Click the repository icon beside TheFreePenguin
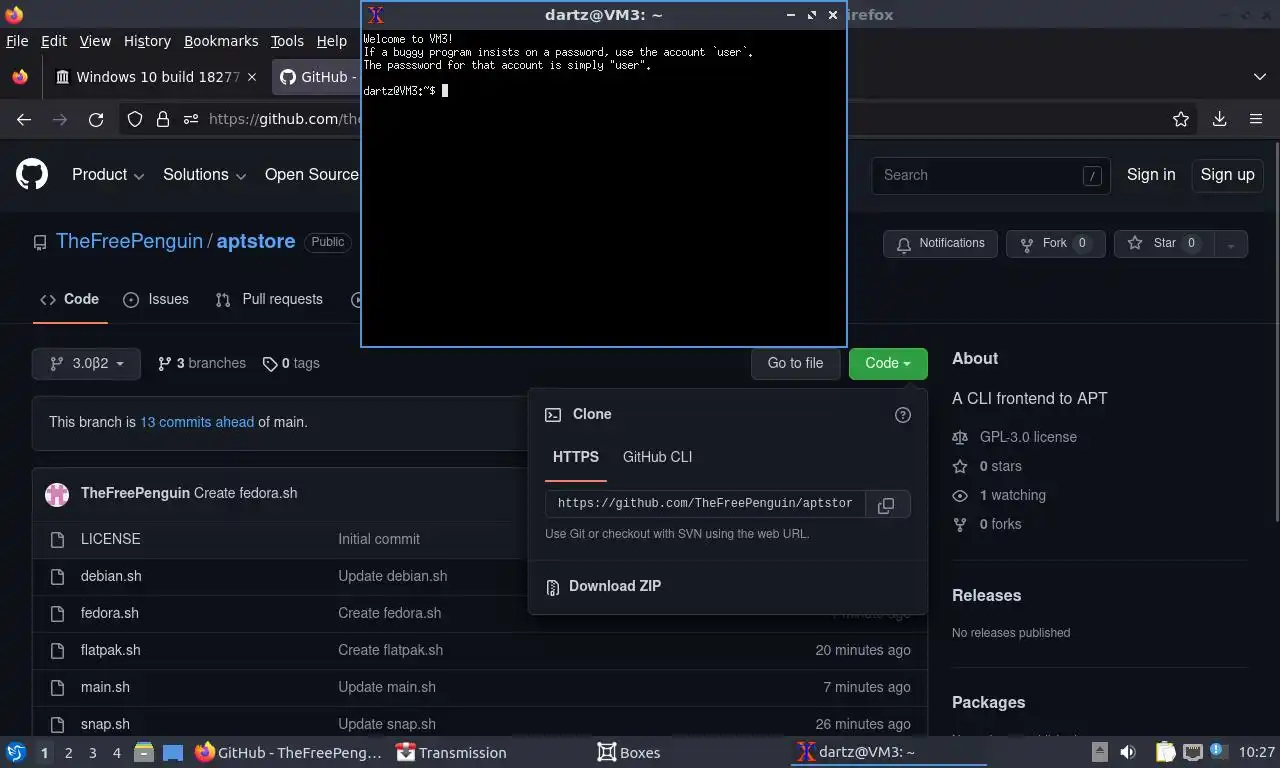Screen dimensions: 1280x768 tap(40, 243)
